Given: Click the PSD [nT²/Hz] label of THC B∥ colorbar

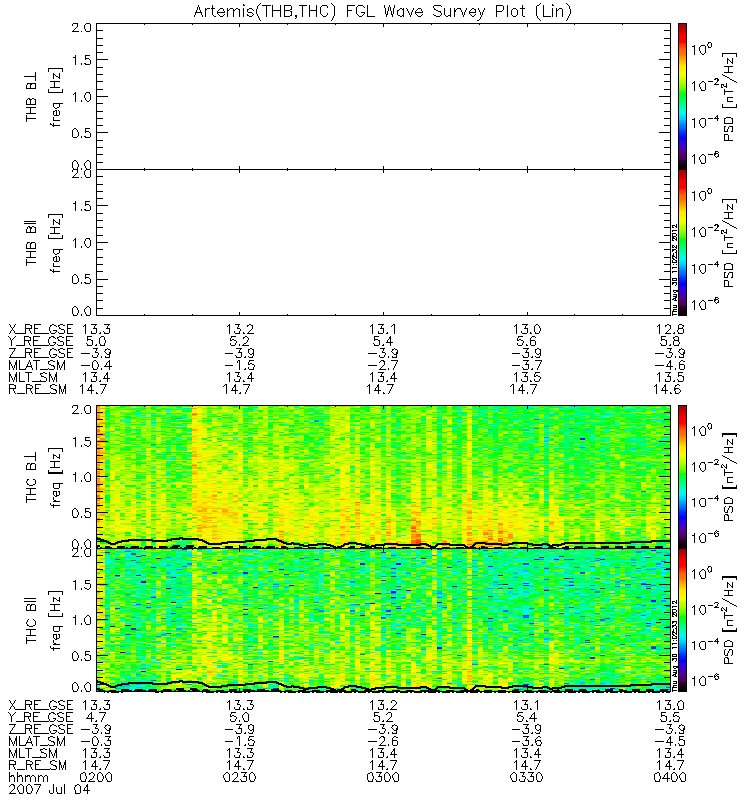Looking at the screenshot, I should tap(729, 620).
